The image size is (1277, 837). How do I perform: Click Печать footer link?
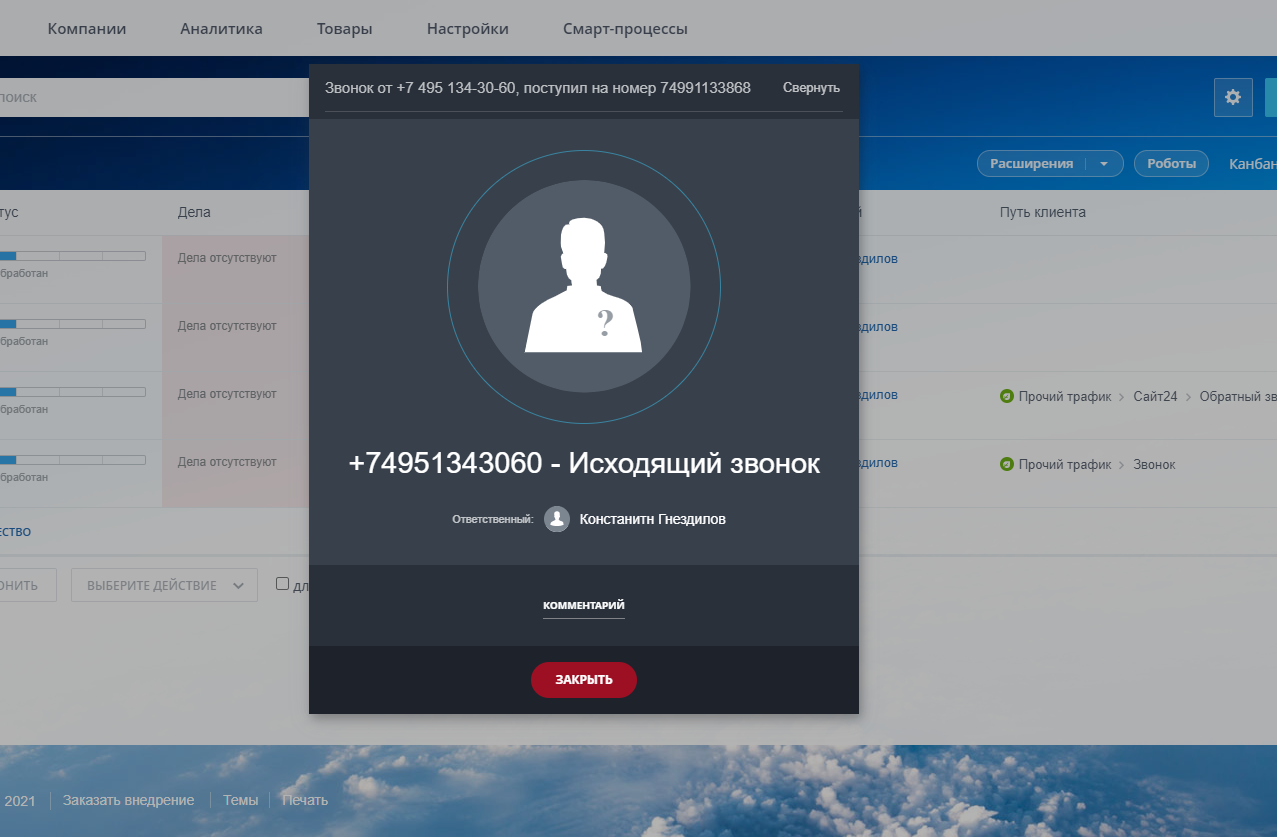click(305, 800)
